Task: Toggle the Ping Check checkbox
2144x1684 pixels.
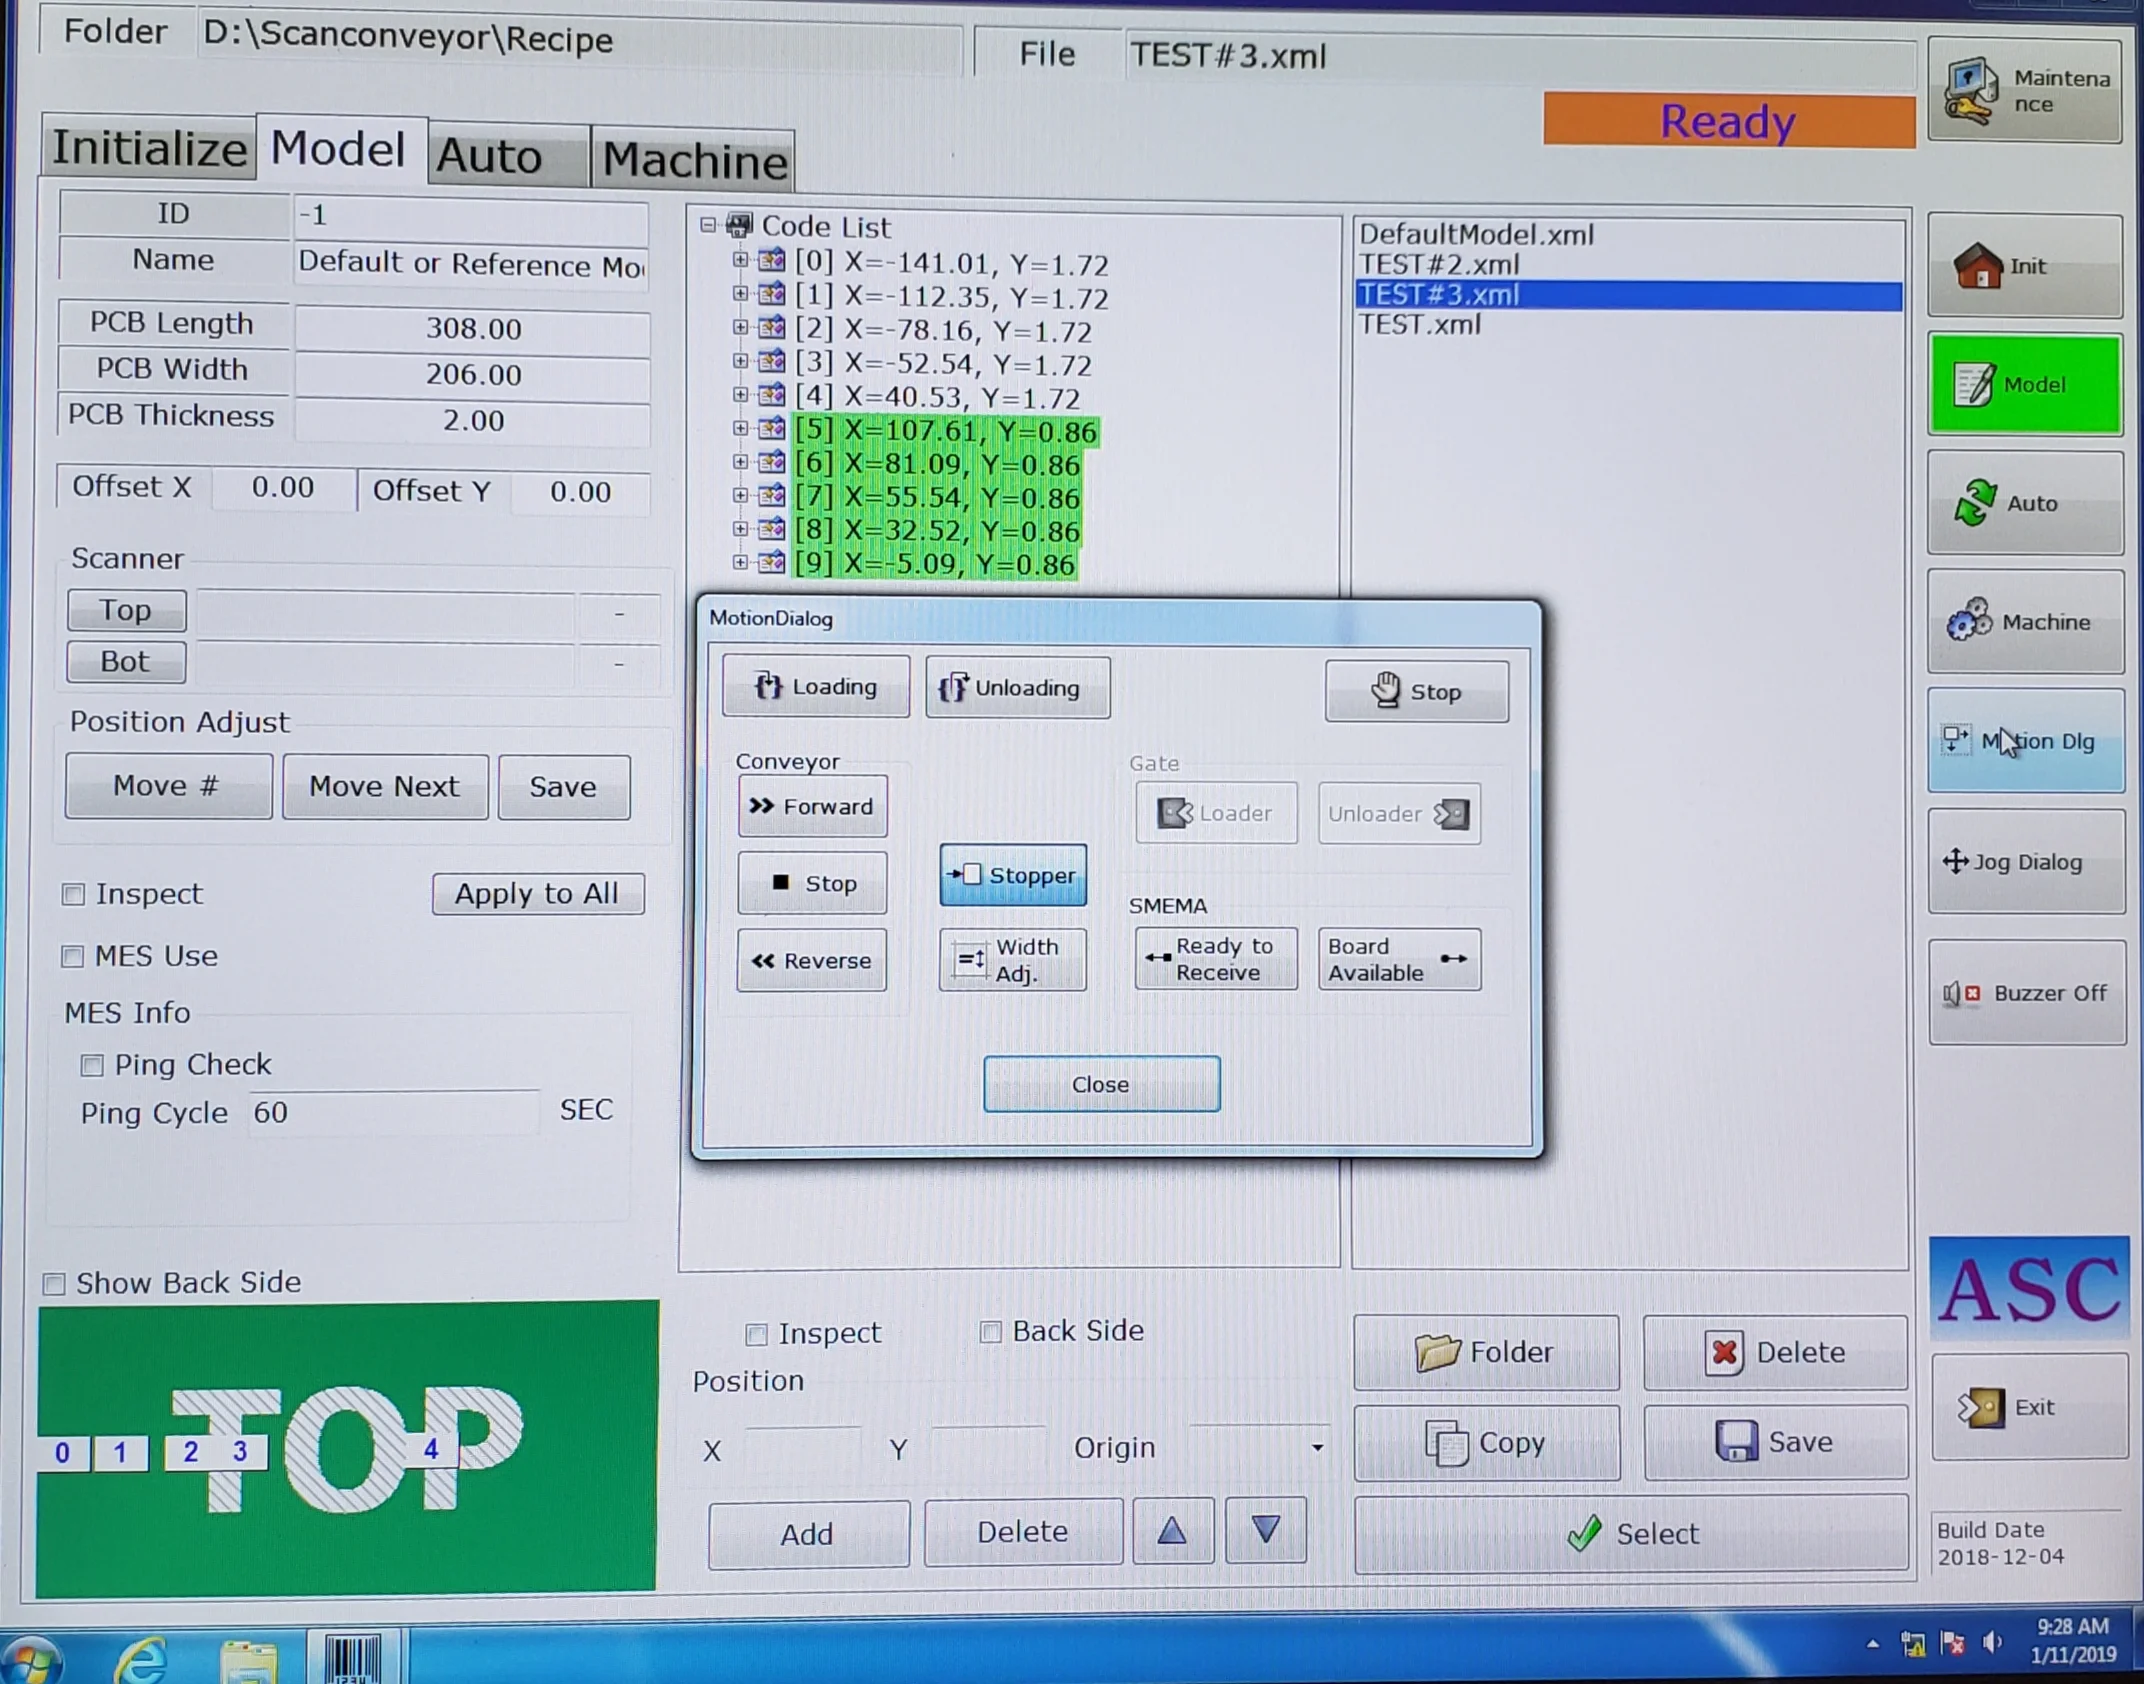Action: pos(92,1066)
